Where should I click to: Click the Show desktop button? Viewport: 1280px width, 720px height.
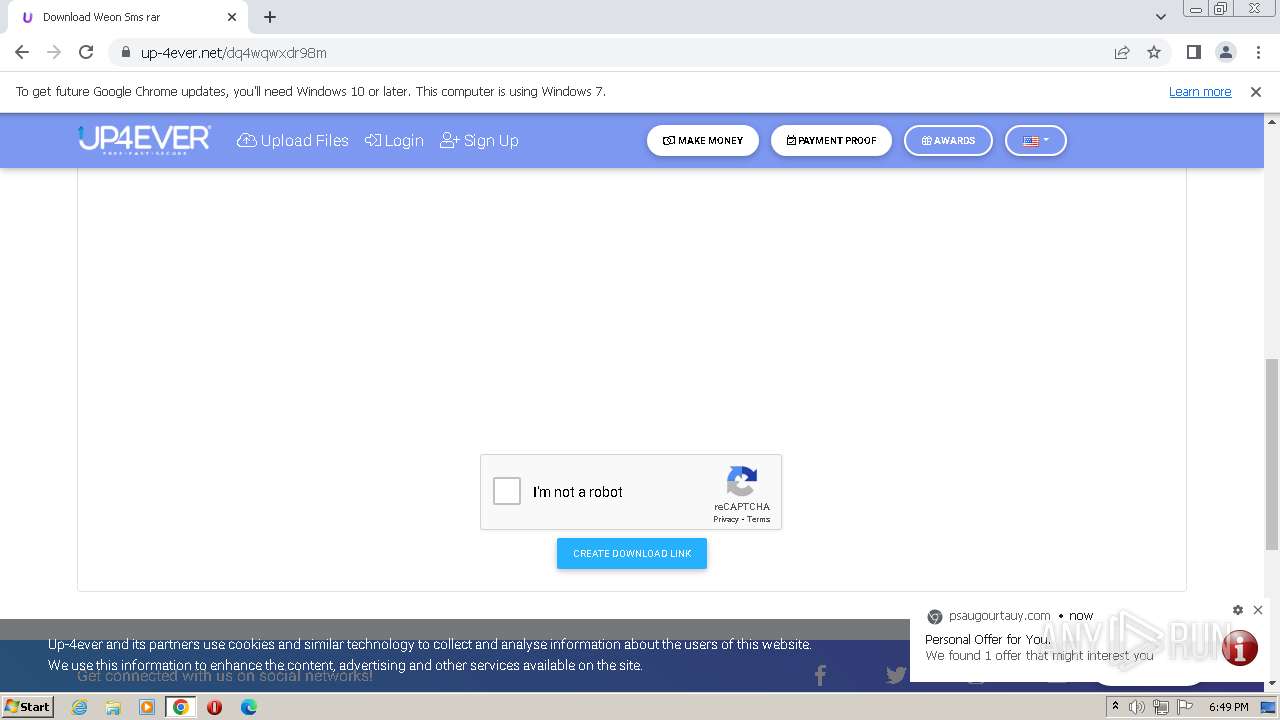point(1270,707)
